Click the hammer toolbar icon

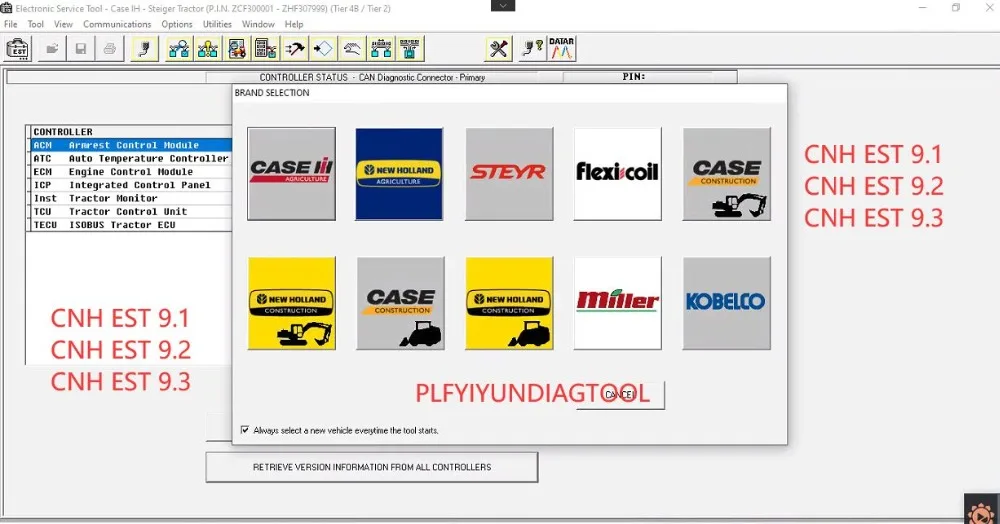coord(295,49)
